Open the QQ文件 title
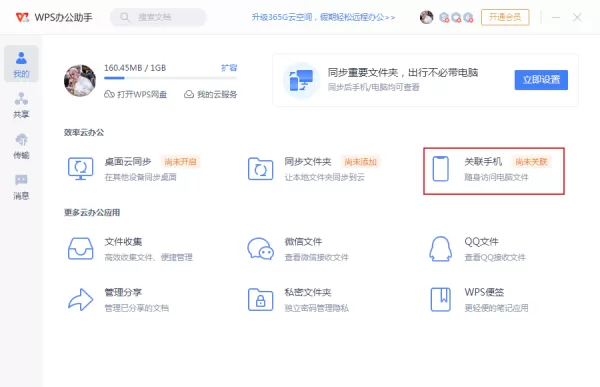The height and width of the screenshot is (387, 600). coord(481,242)
